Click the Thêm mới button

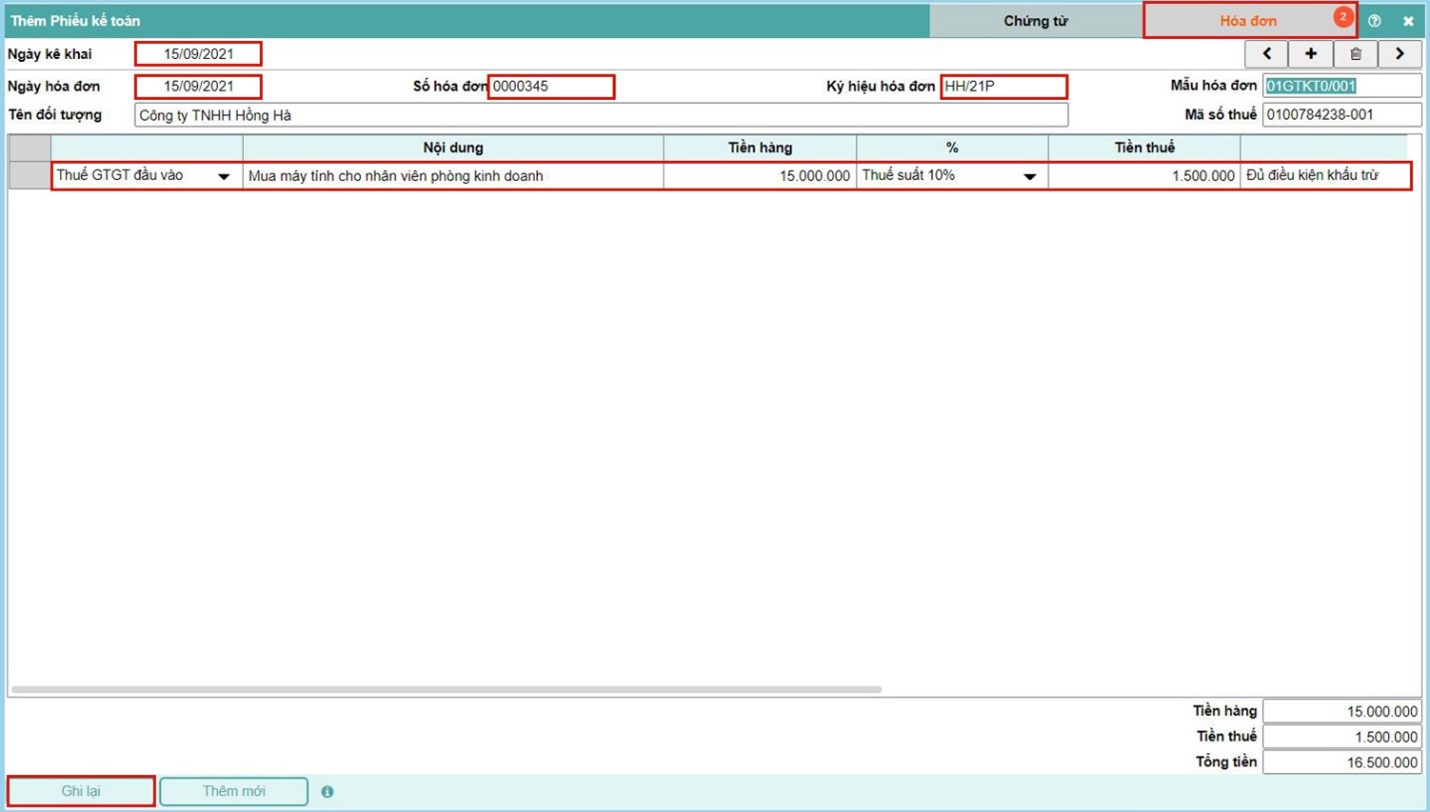tap(234, 791)
